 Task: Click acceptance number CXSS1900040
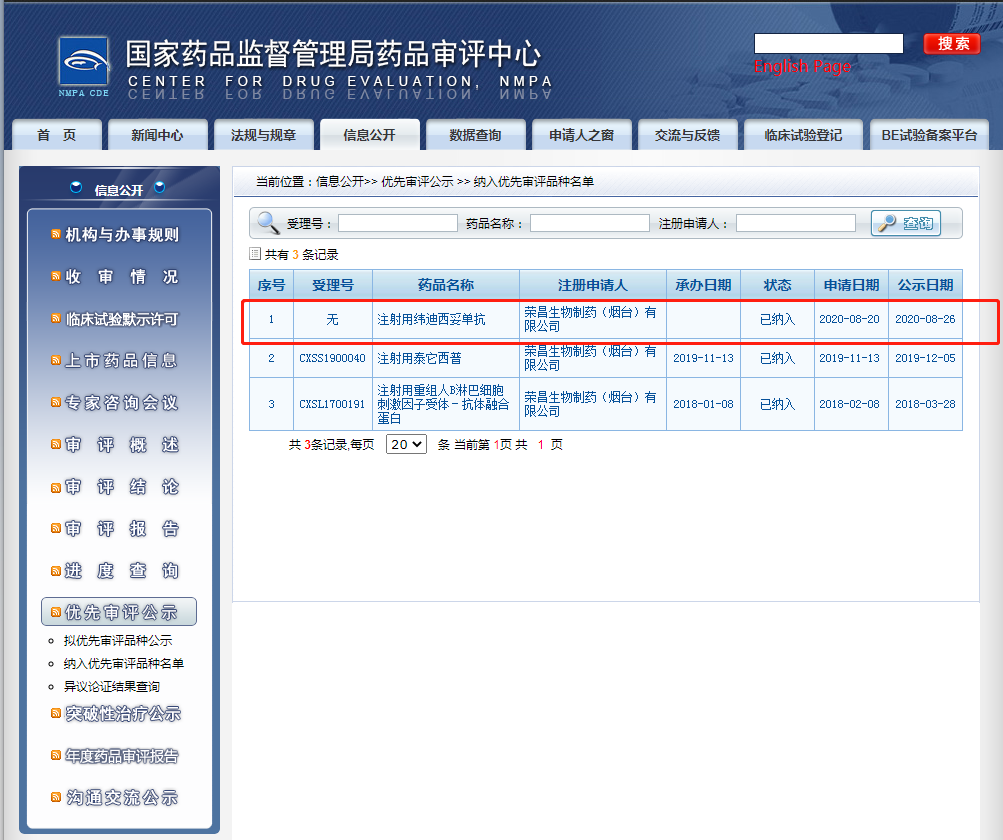[x=332, y=358]
